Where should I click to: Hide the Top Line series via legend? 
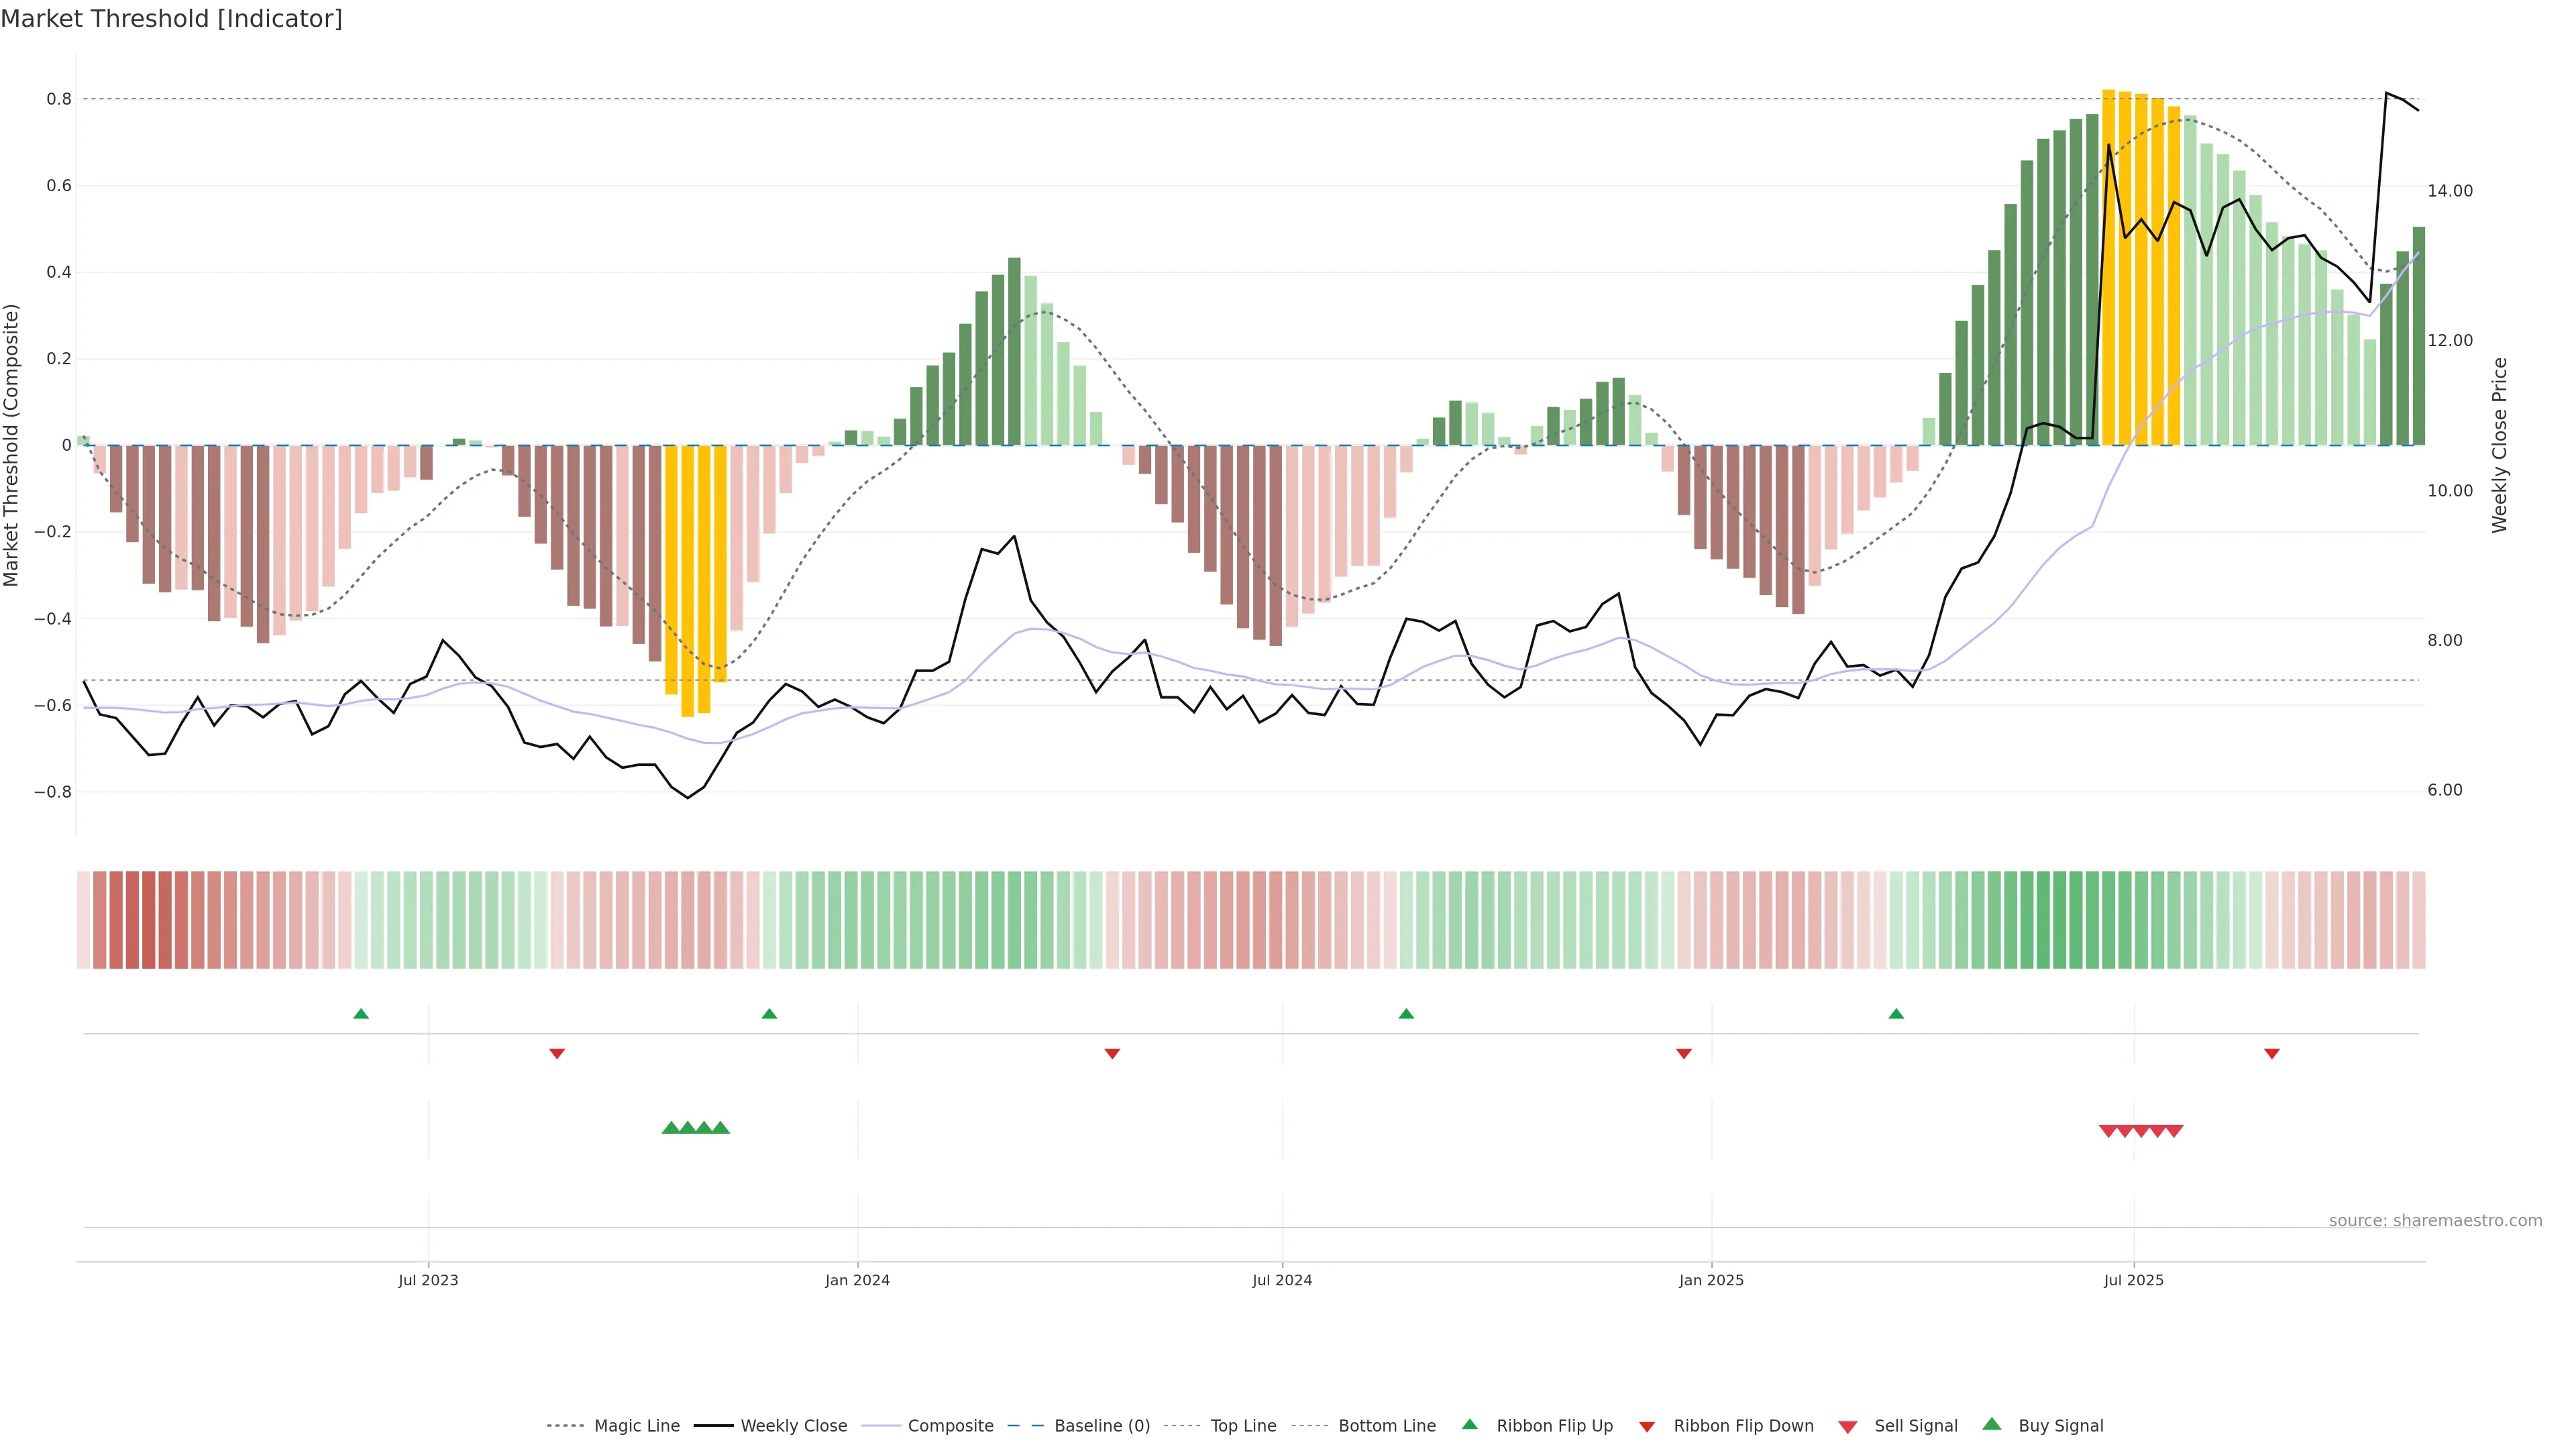[1243, 1426]
